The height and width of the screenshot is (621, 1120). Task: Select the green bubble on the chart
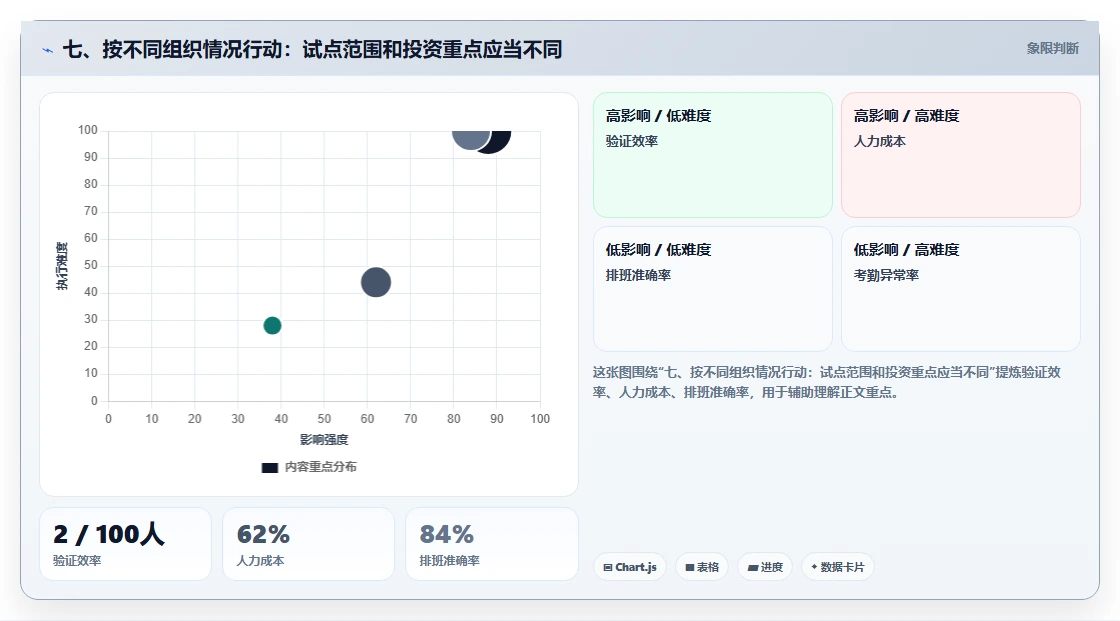tap(272, 325)
